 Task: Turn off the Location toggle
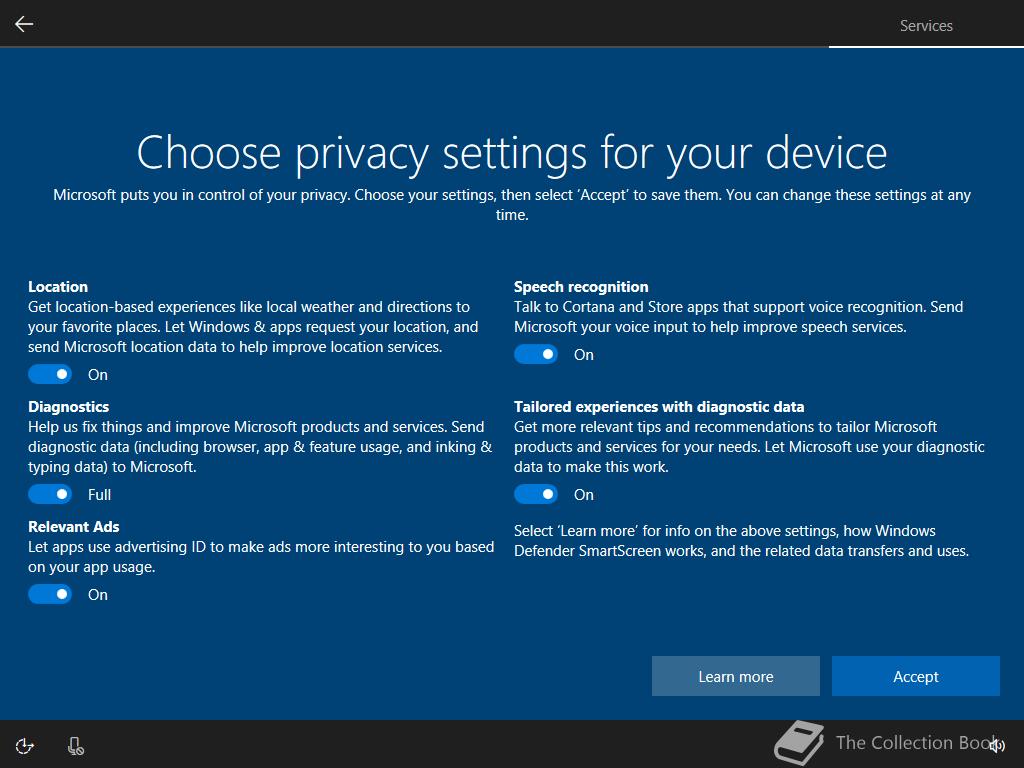50,374
